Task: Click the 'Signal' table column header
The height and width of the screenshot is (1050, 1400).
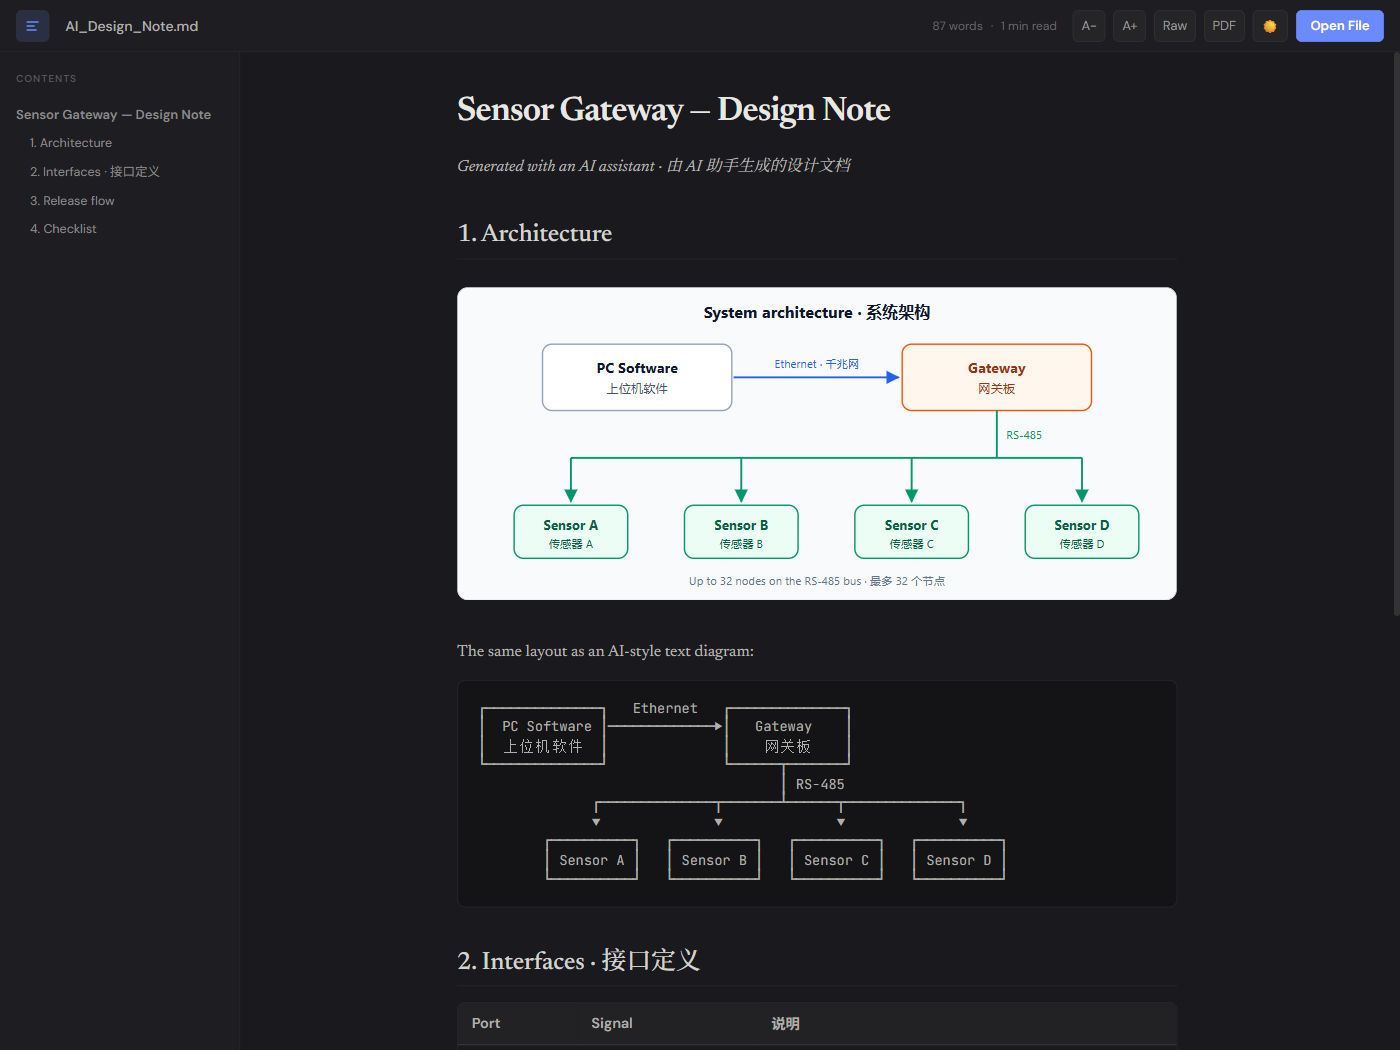Action: pyautogui.click(x=612, y=1023)
